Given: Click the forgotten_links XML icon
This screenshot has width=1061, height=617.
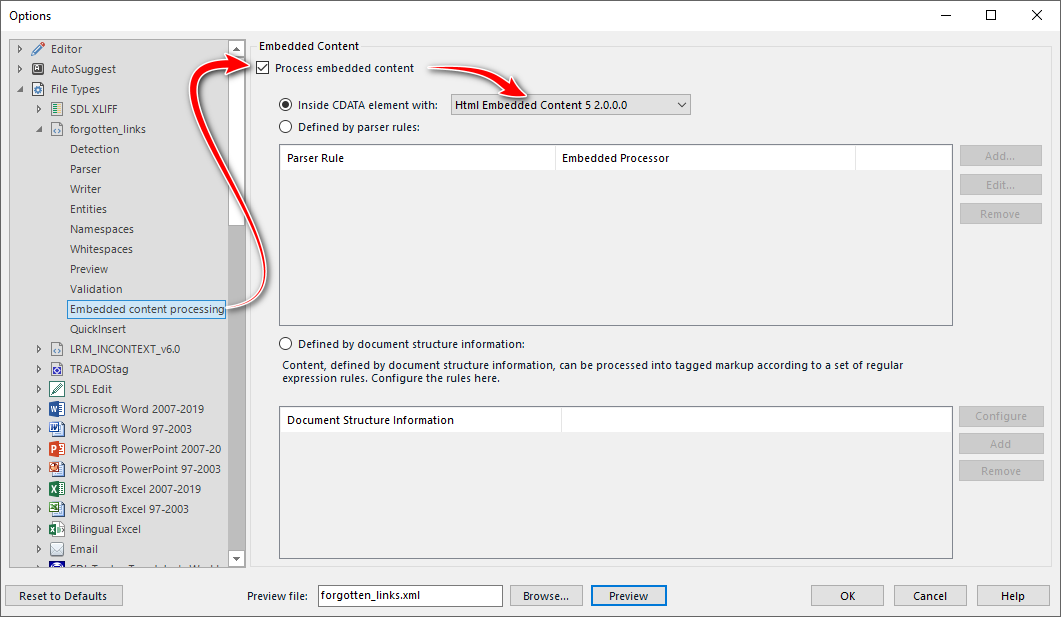Looking at the screenshot, I should (x=57, y=129).
